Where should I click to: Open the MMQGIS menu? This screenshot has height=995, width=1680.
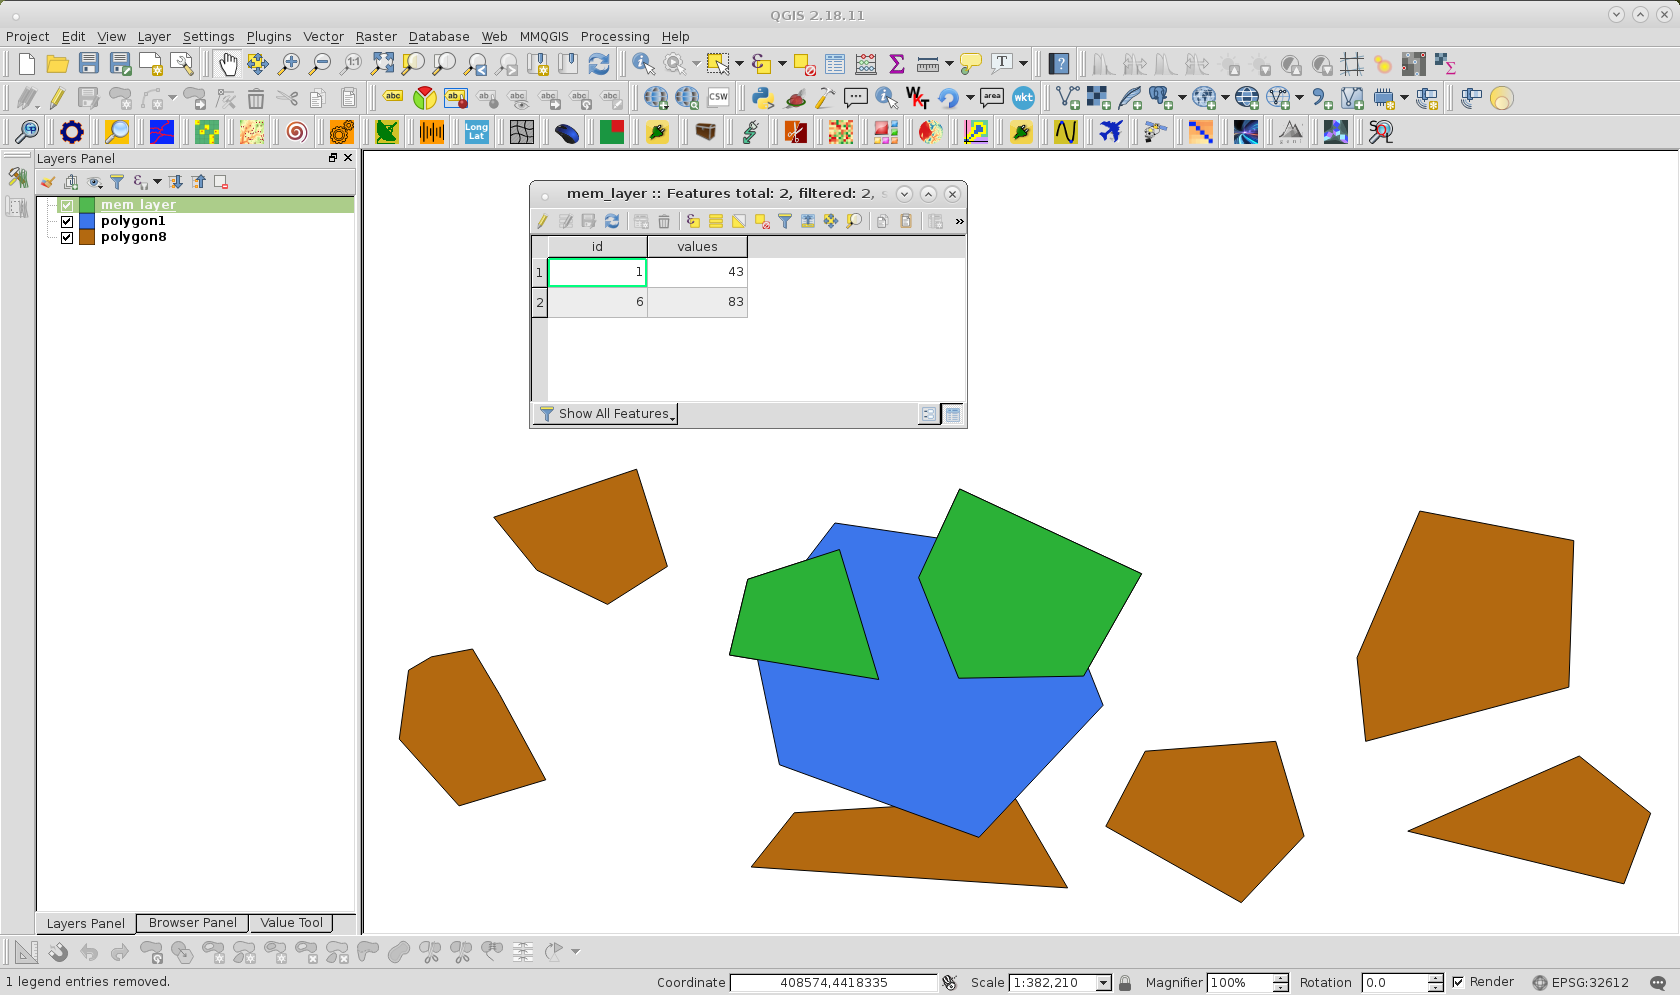point(544,37)
